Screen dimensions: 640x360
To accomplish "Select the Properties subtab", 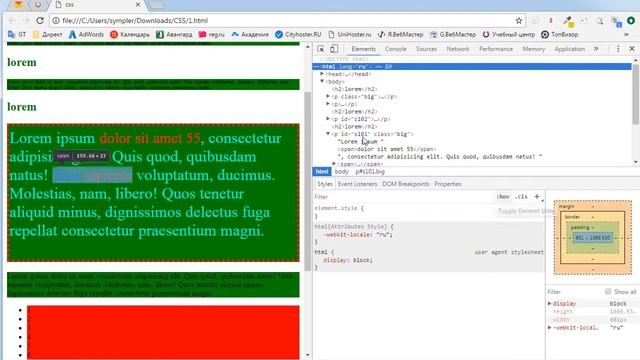I will (448, 184).
